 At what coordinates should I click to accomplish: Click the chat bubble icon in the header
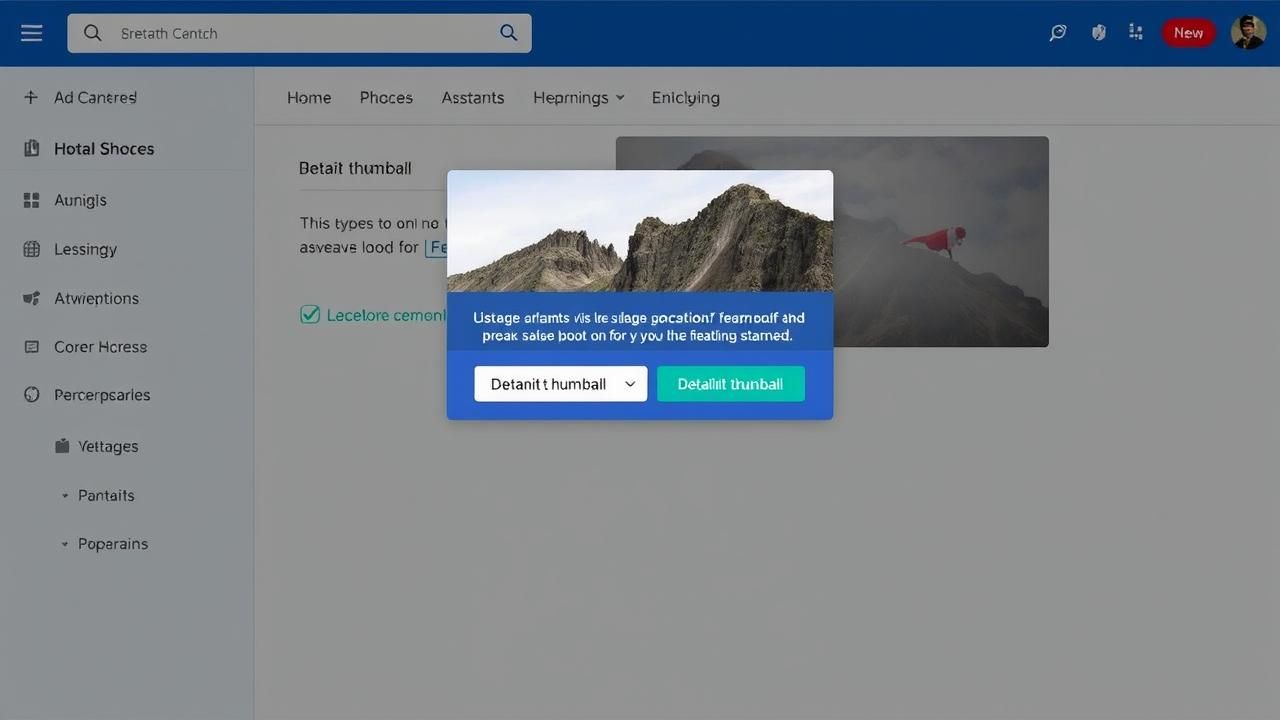(x=1058, y=33)
